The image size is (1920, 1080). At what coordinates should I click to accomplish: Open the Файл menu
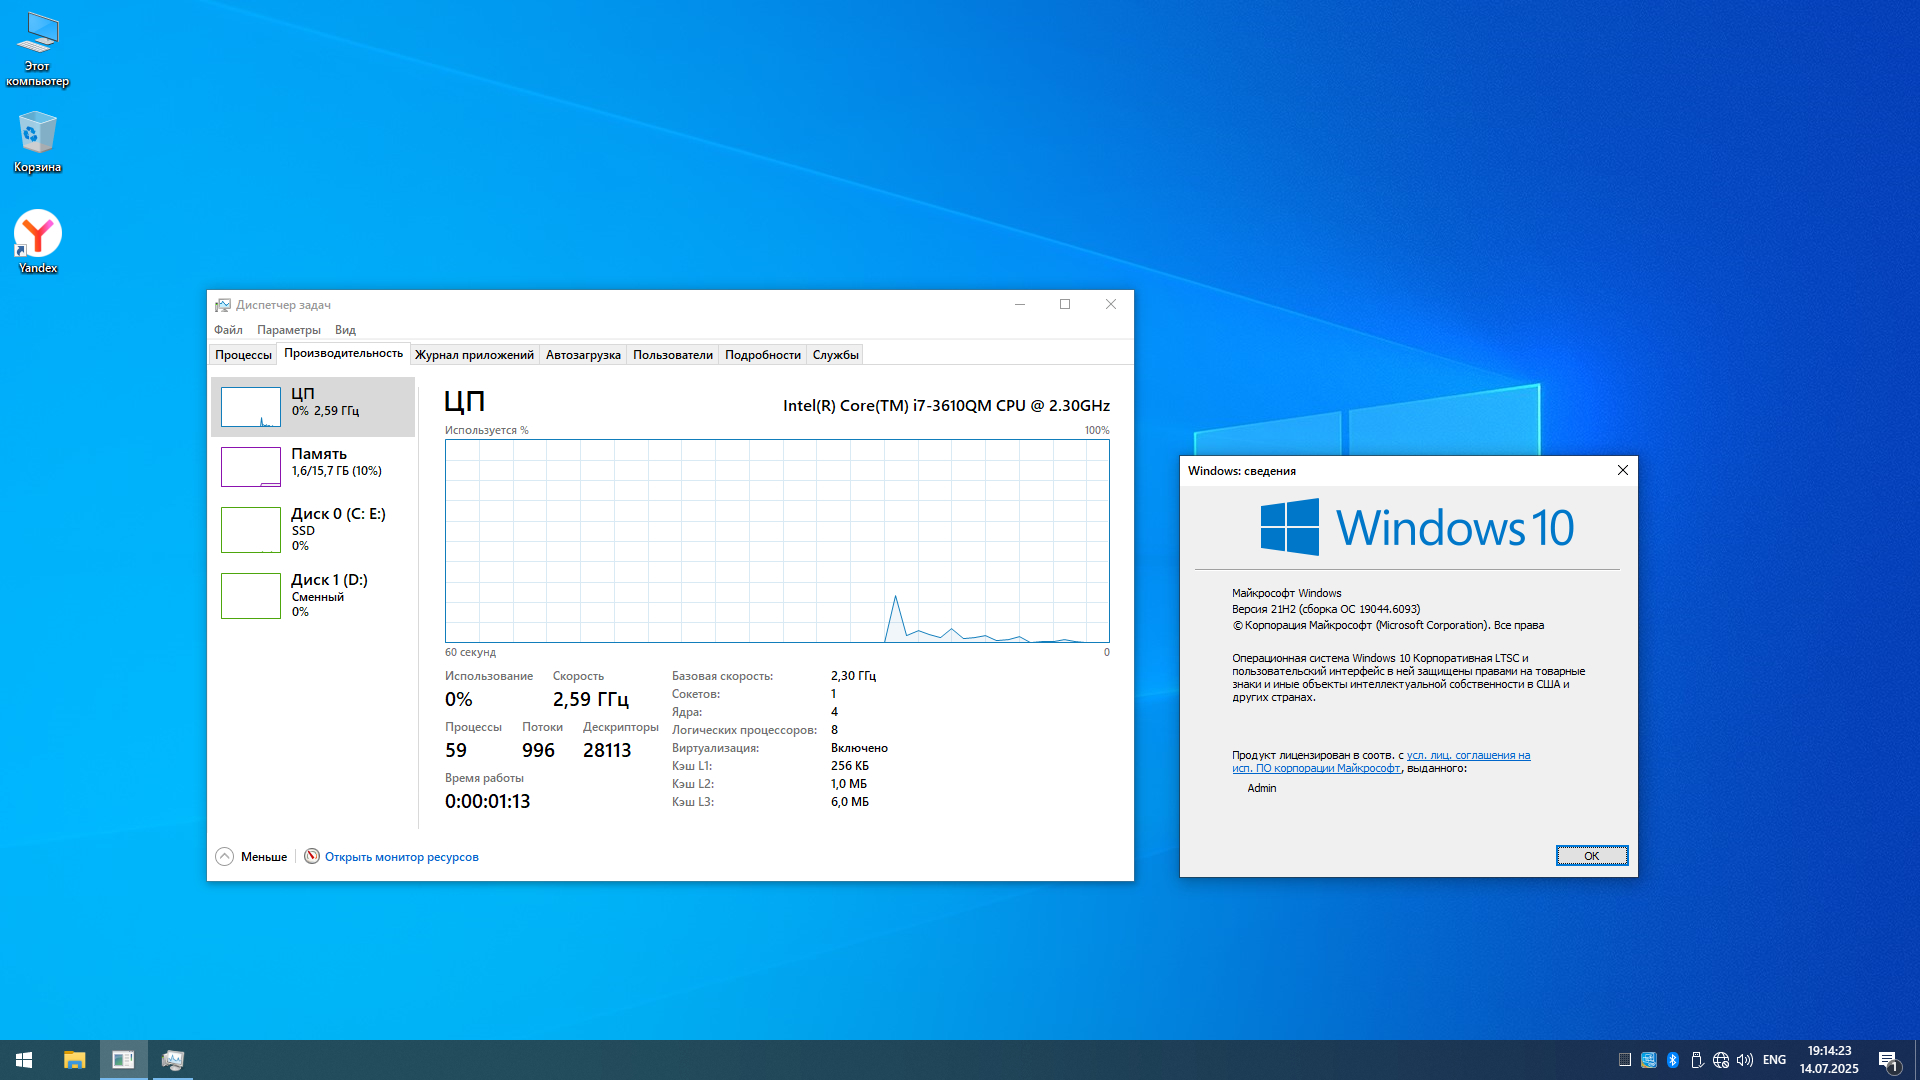[x=228, y=330]
